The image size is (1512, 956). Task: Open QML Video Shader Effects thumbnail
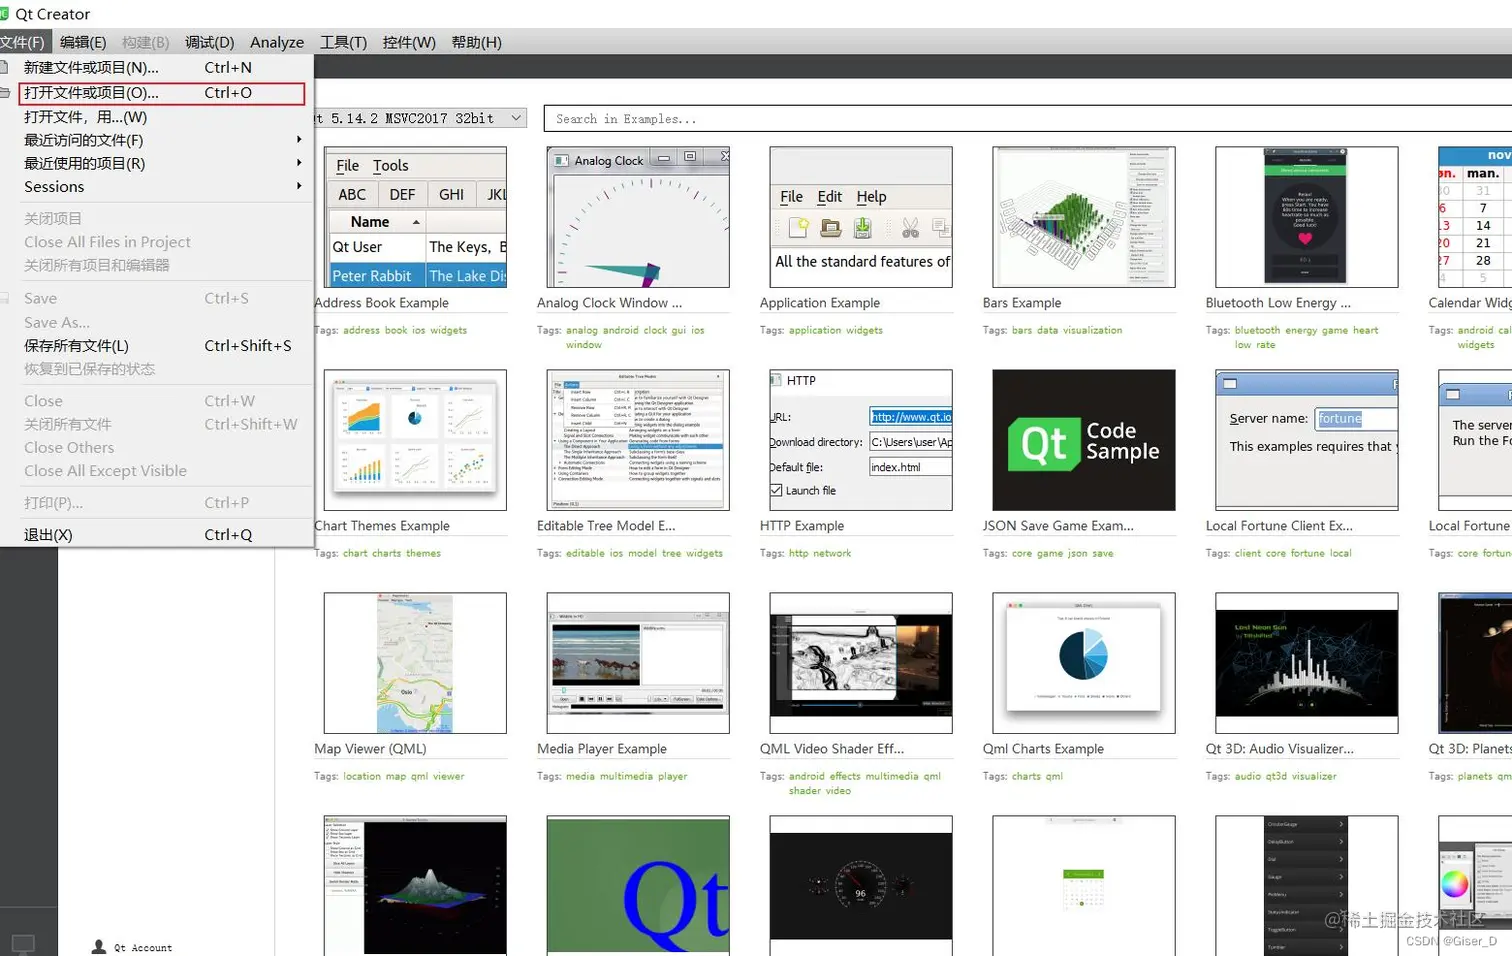coord(861,663)
